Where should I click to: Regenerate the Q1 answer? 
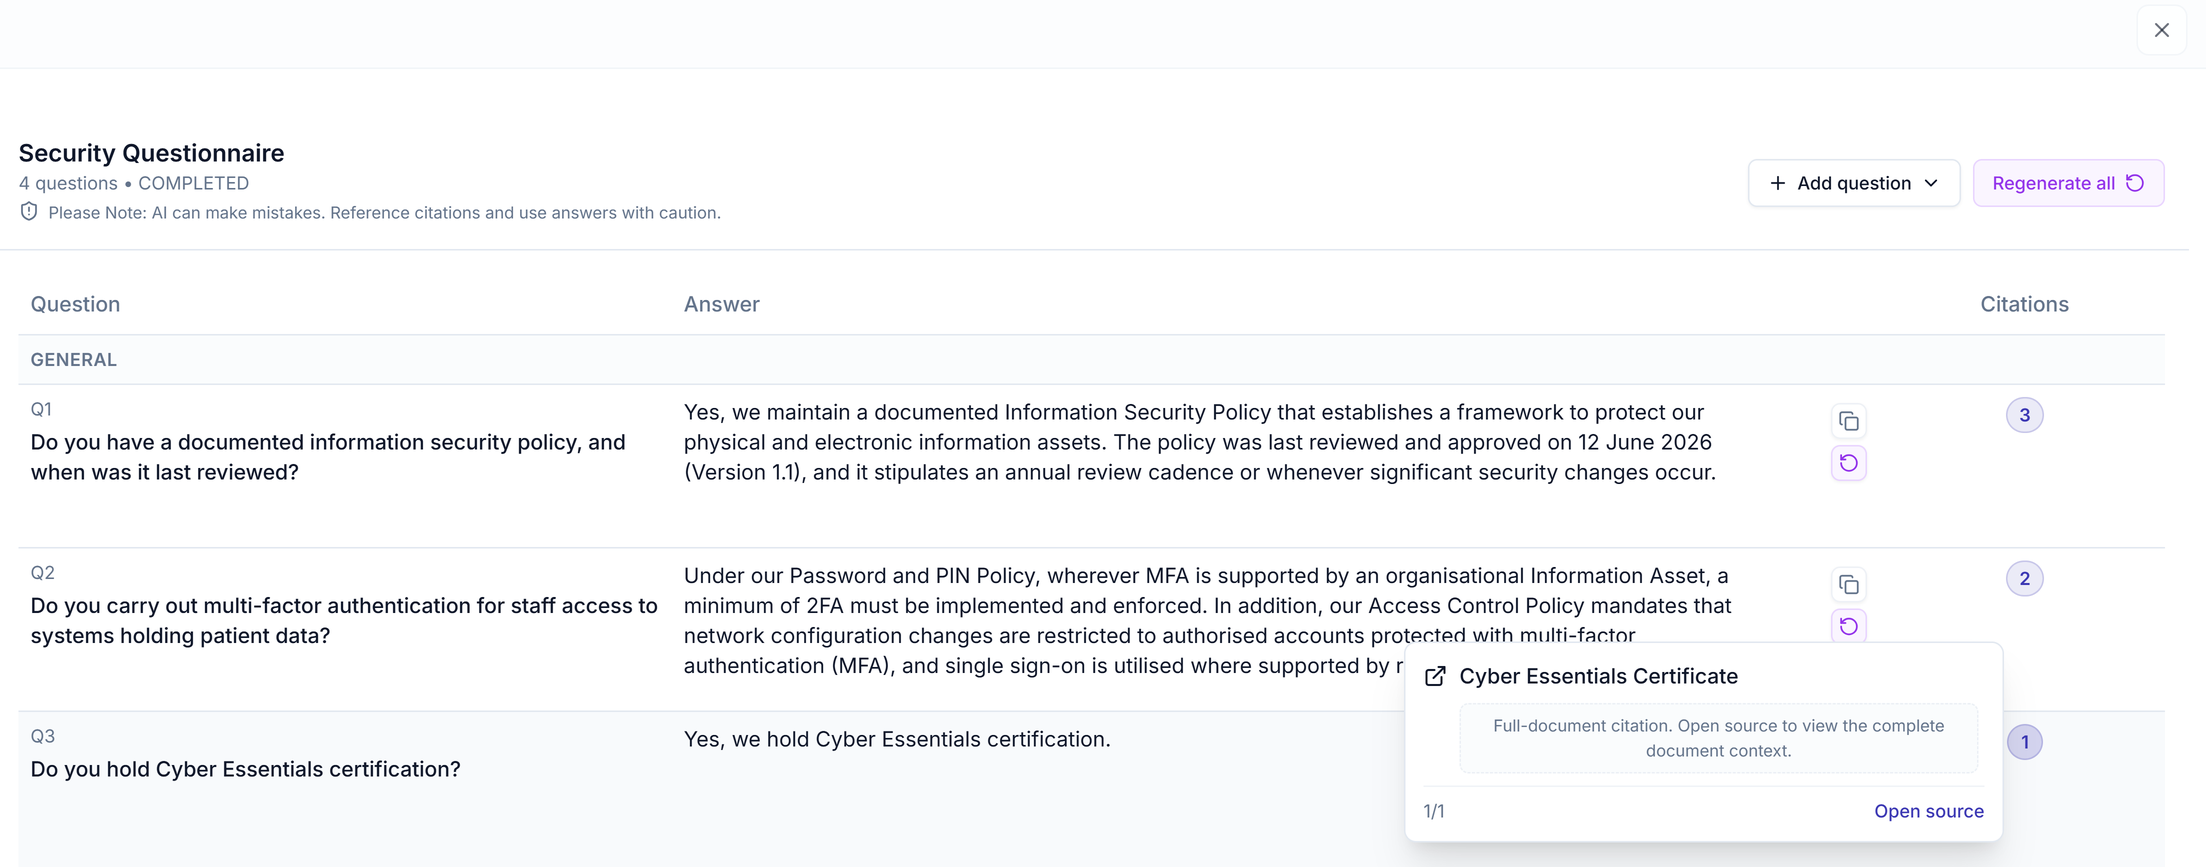[x=1848, y=463]
